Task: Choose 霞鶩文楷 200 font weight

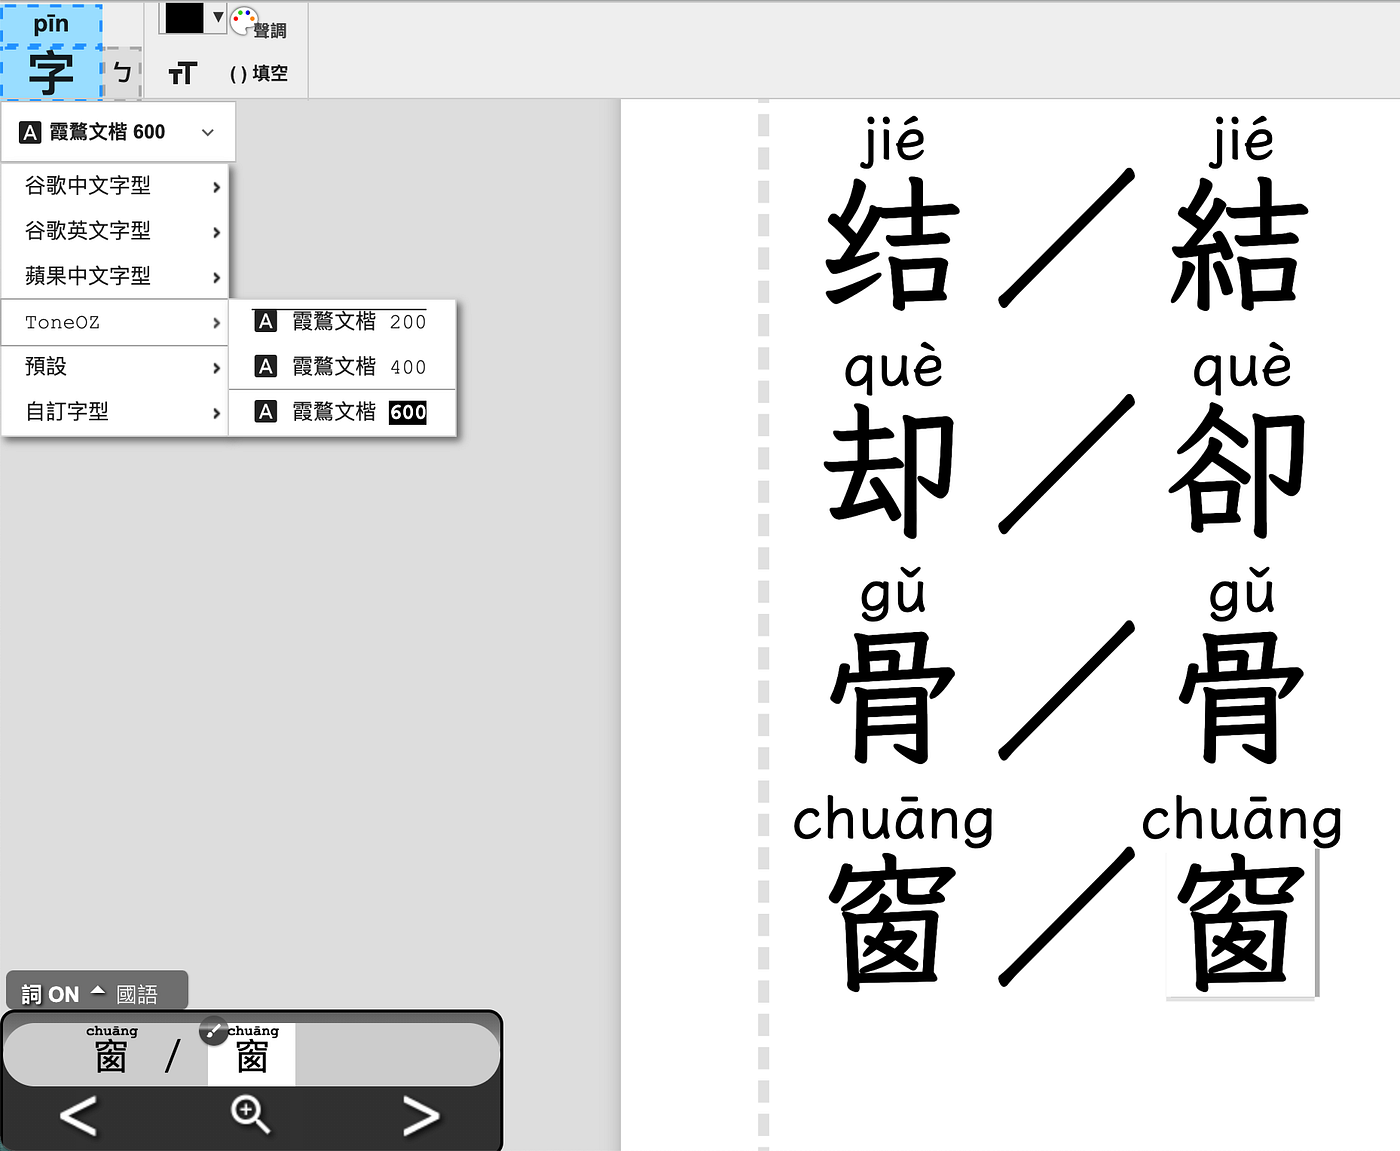Action: (x=342, y=321)
